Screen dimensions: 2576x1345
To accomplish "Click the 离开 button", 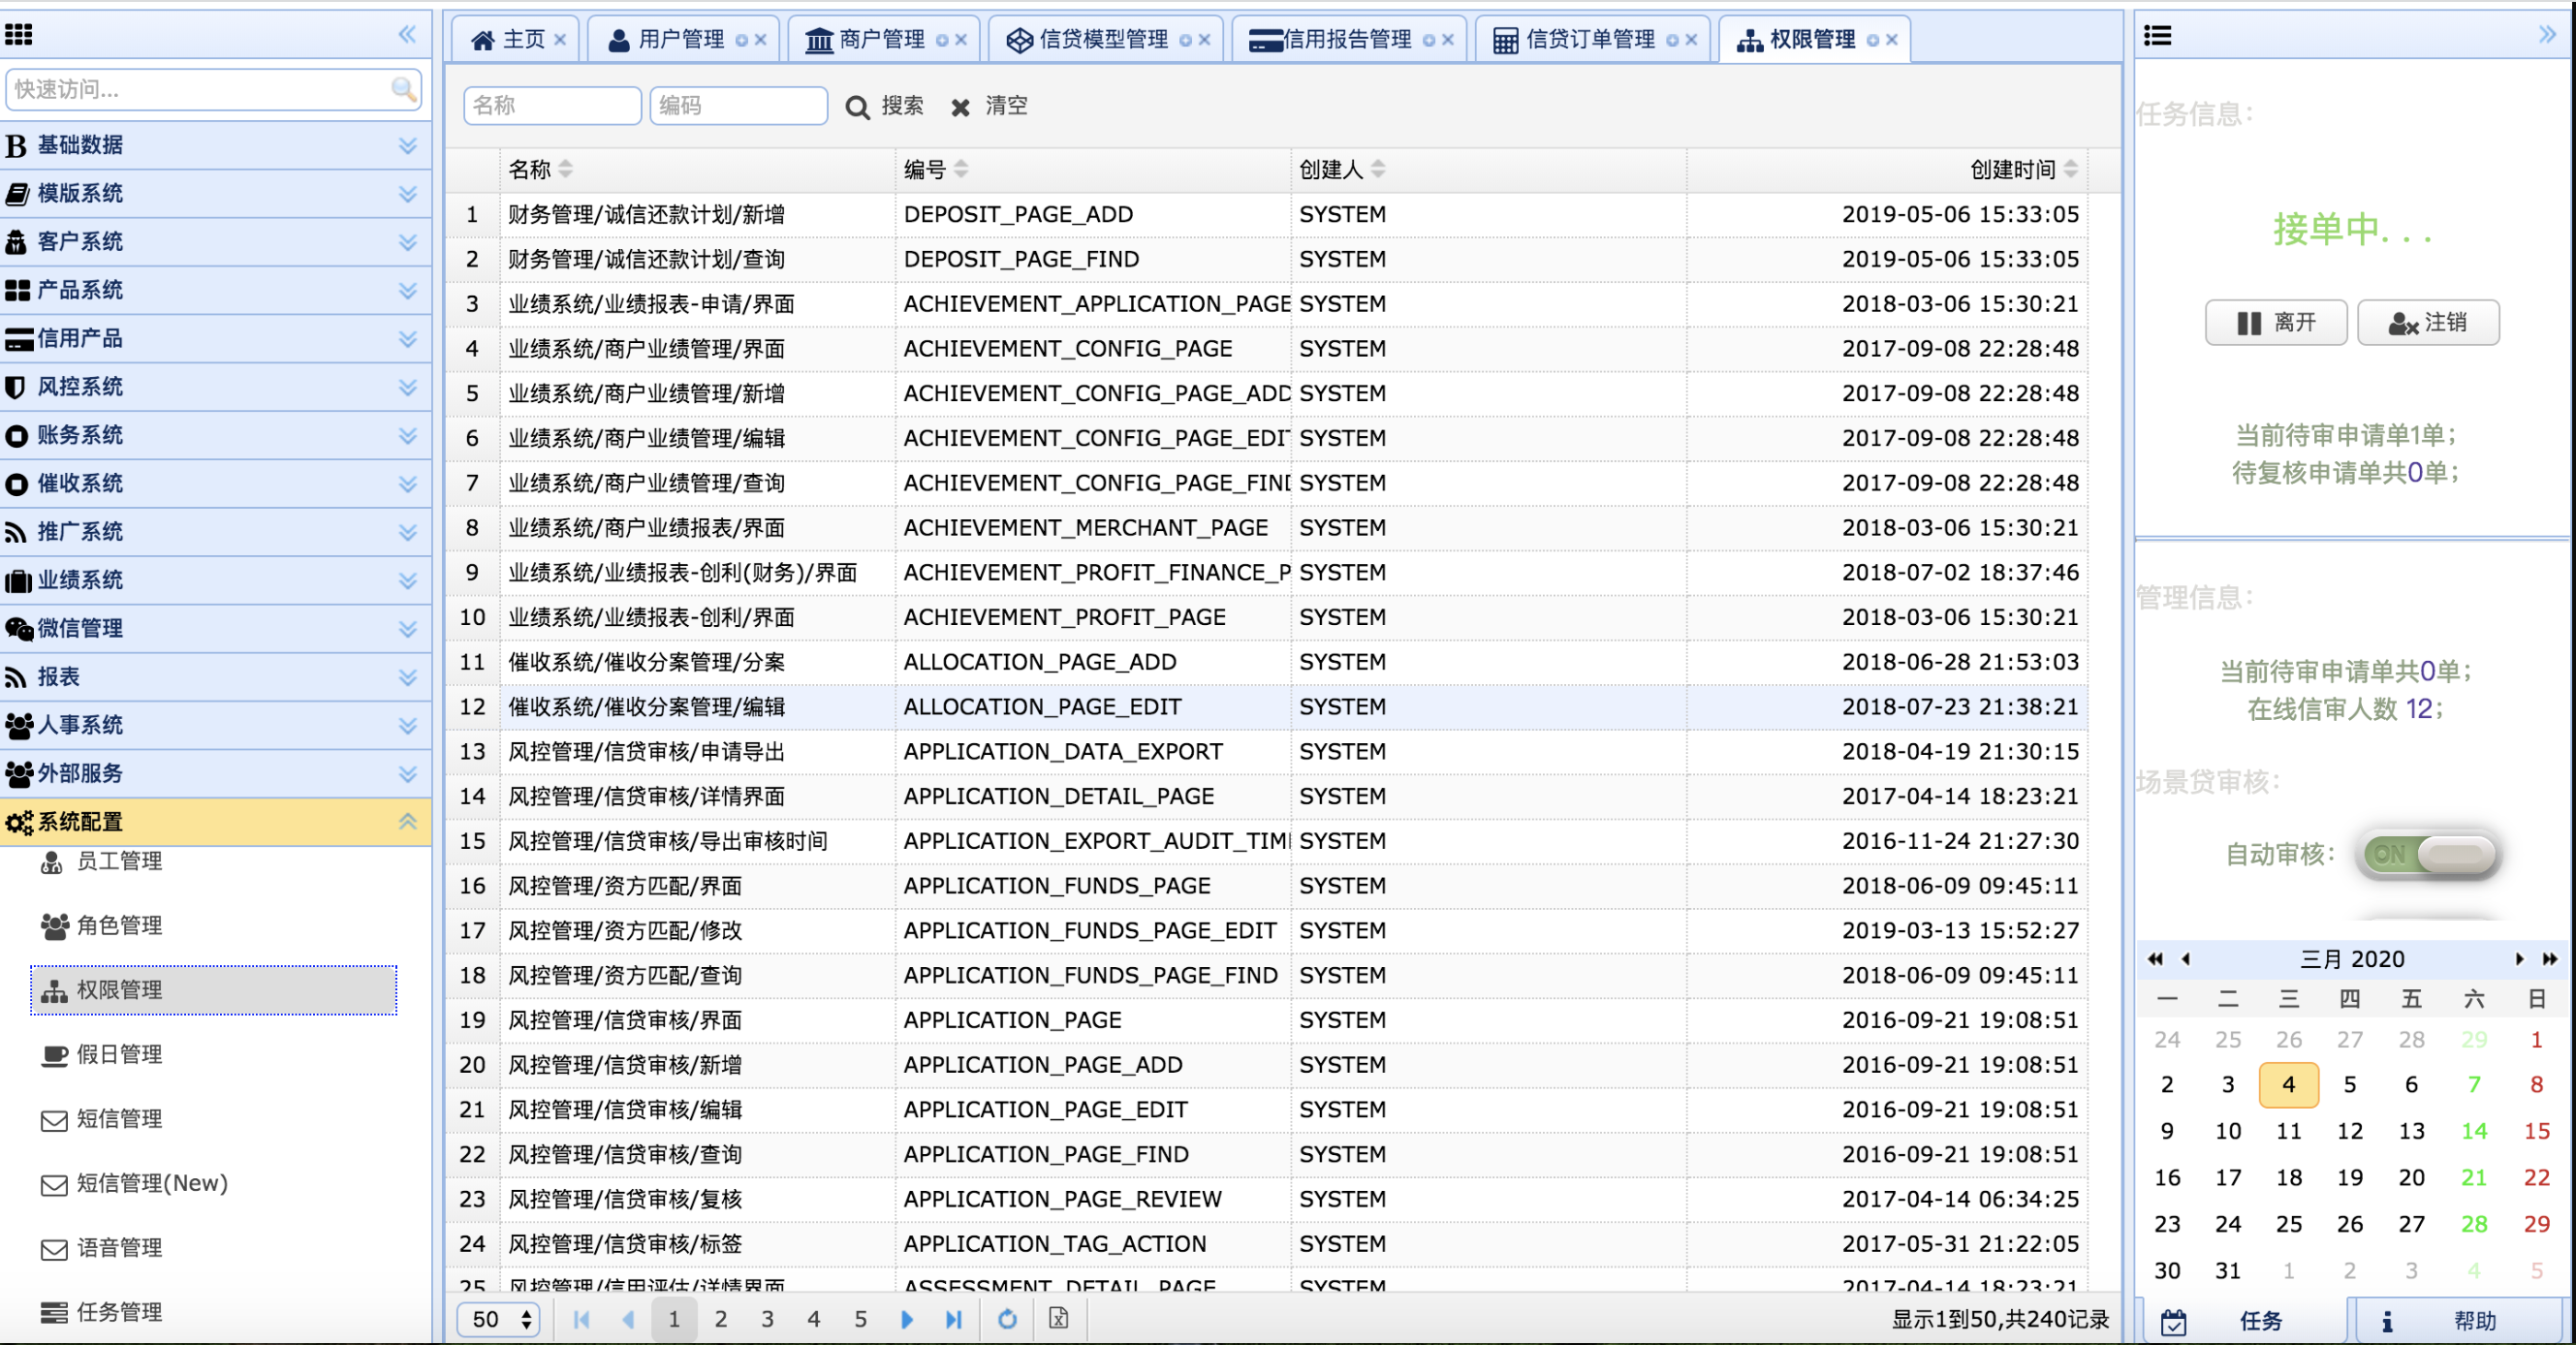I will [2276, 322].
